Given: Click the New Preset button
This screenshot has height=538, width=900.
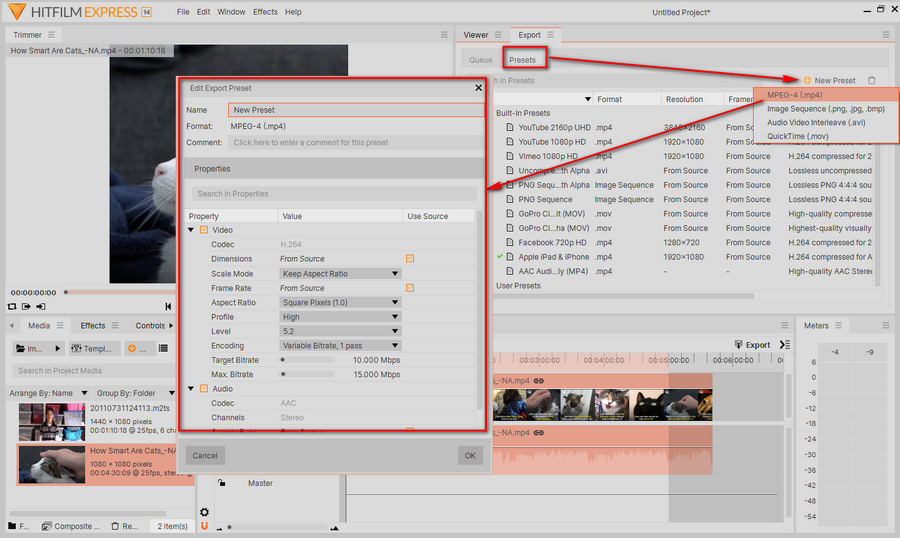Looking at the screenshot, I should pos(829,80).
